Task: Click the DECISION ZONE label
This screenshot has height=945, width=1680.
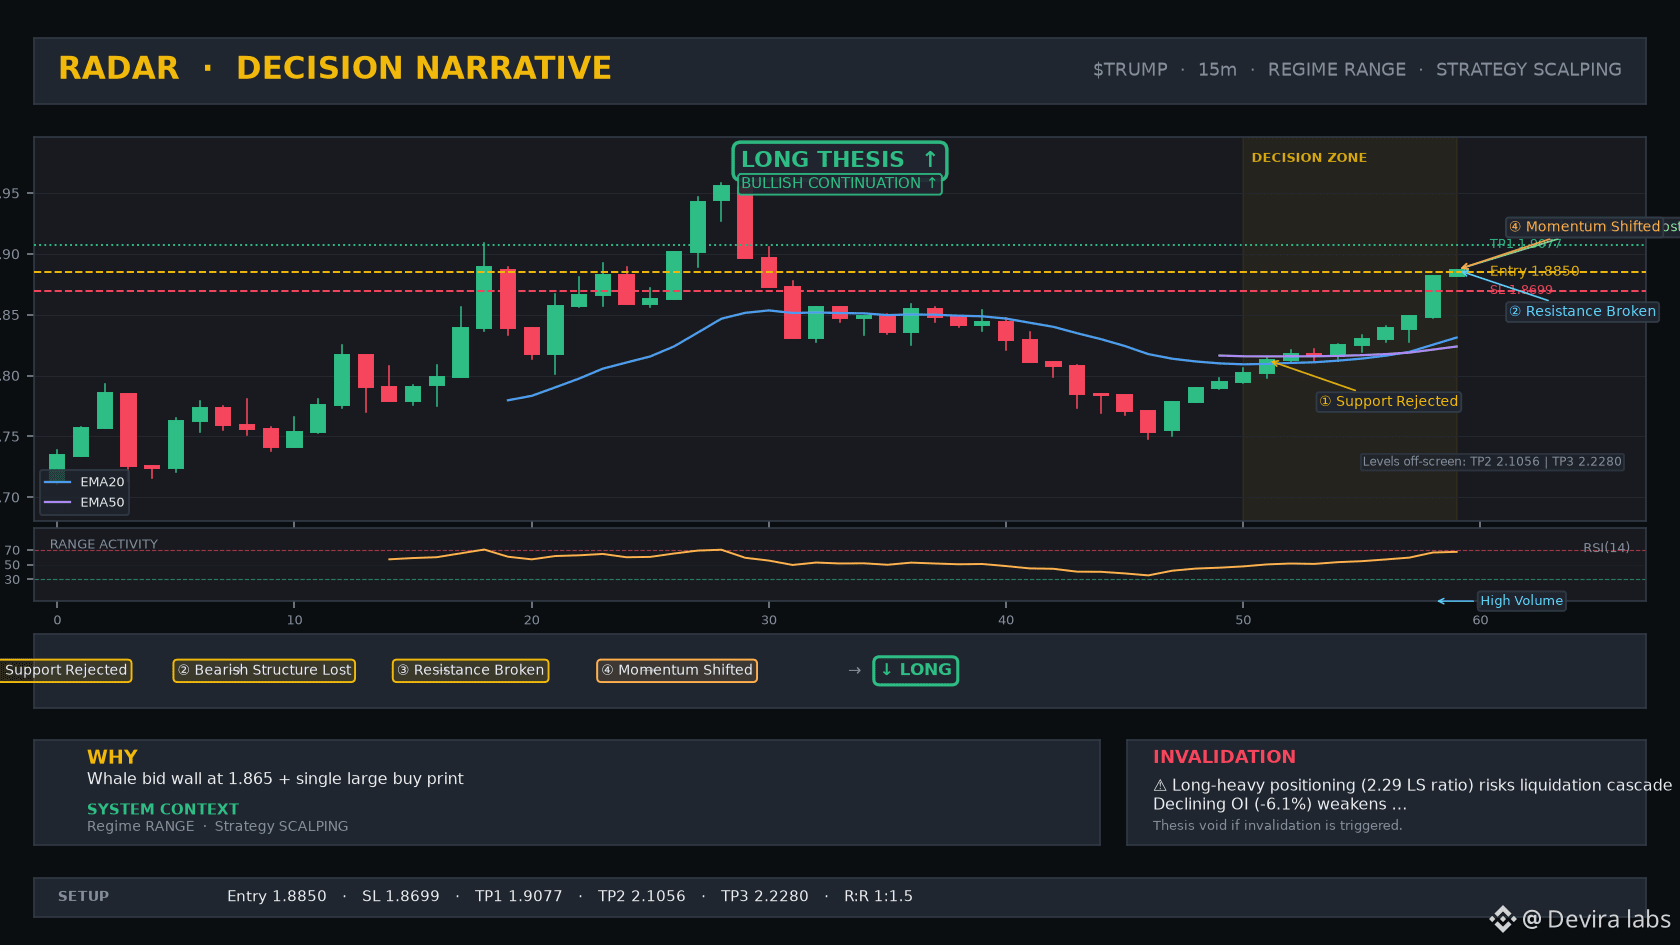Action: pyautogui.click(x=1309, y=158)
